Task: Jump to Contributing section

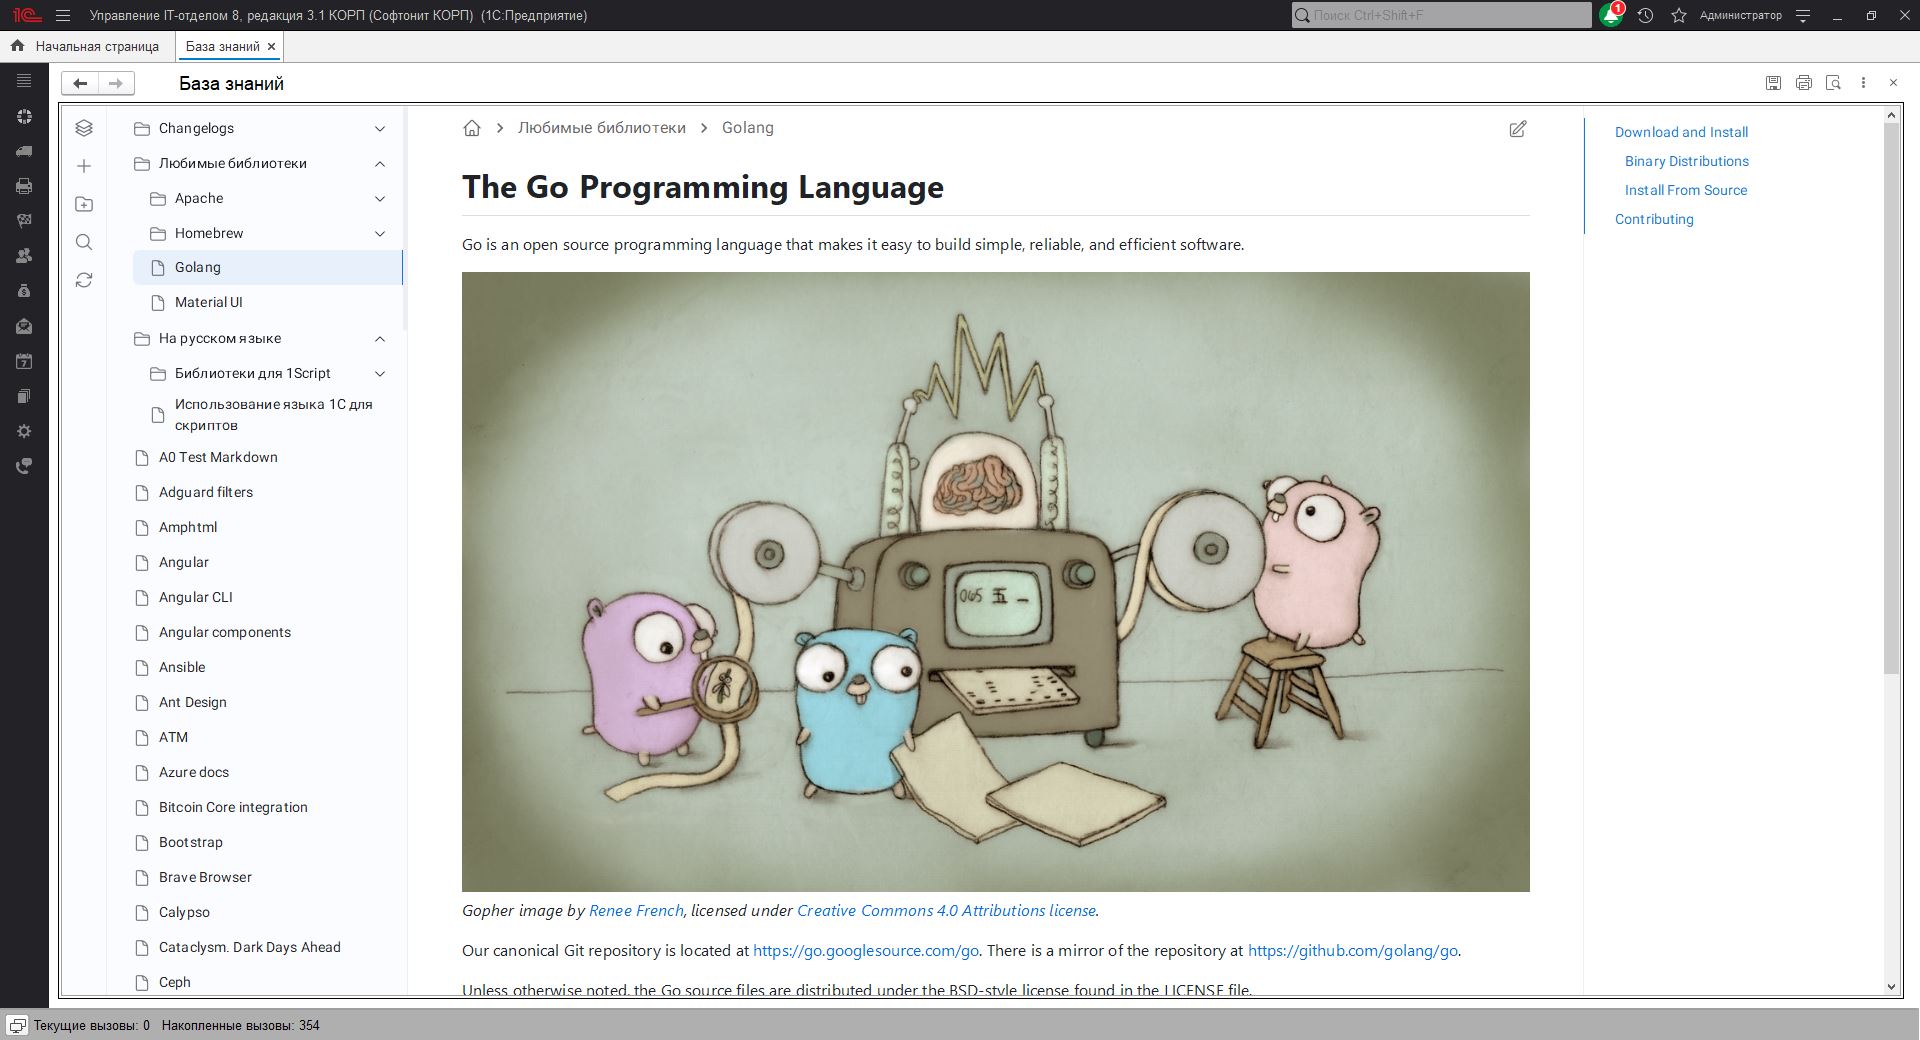Action: click(1654, 219)
